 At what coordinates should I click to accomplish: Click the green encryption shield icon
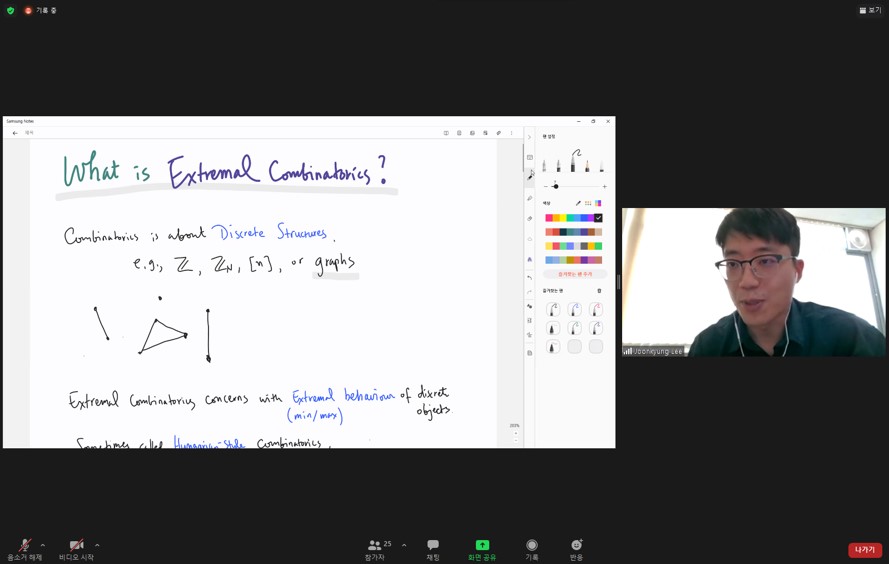11,10
